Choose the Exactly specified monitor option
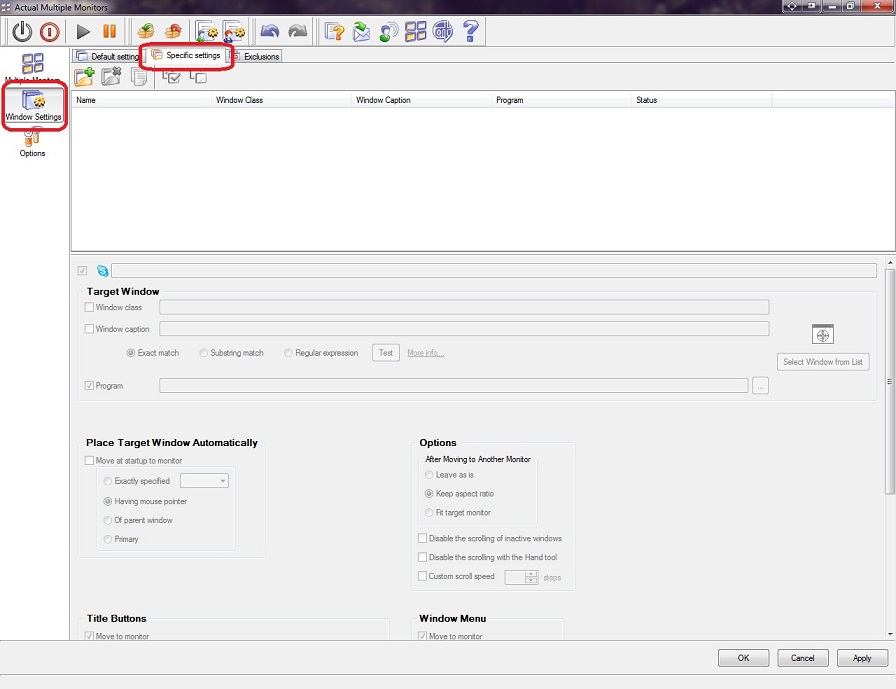Screen dimensions: 896x689 tap(107, 481)
